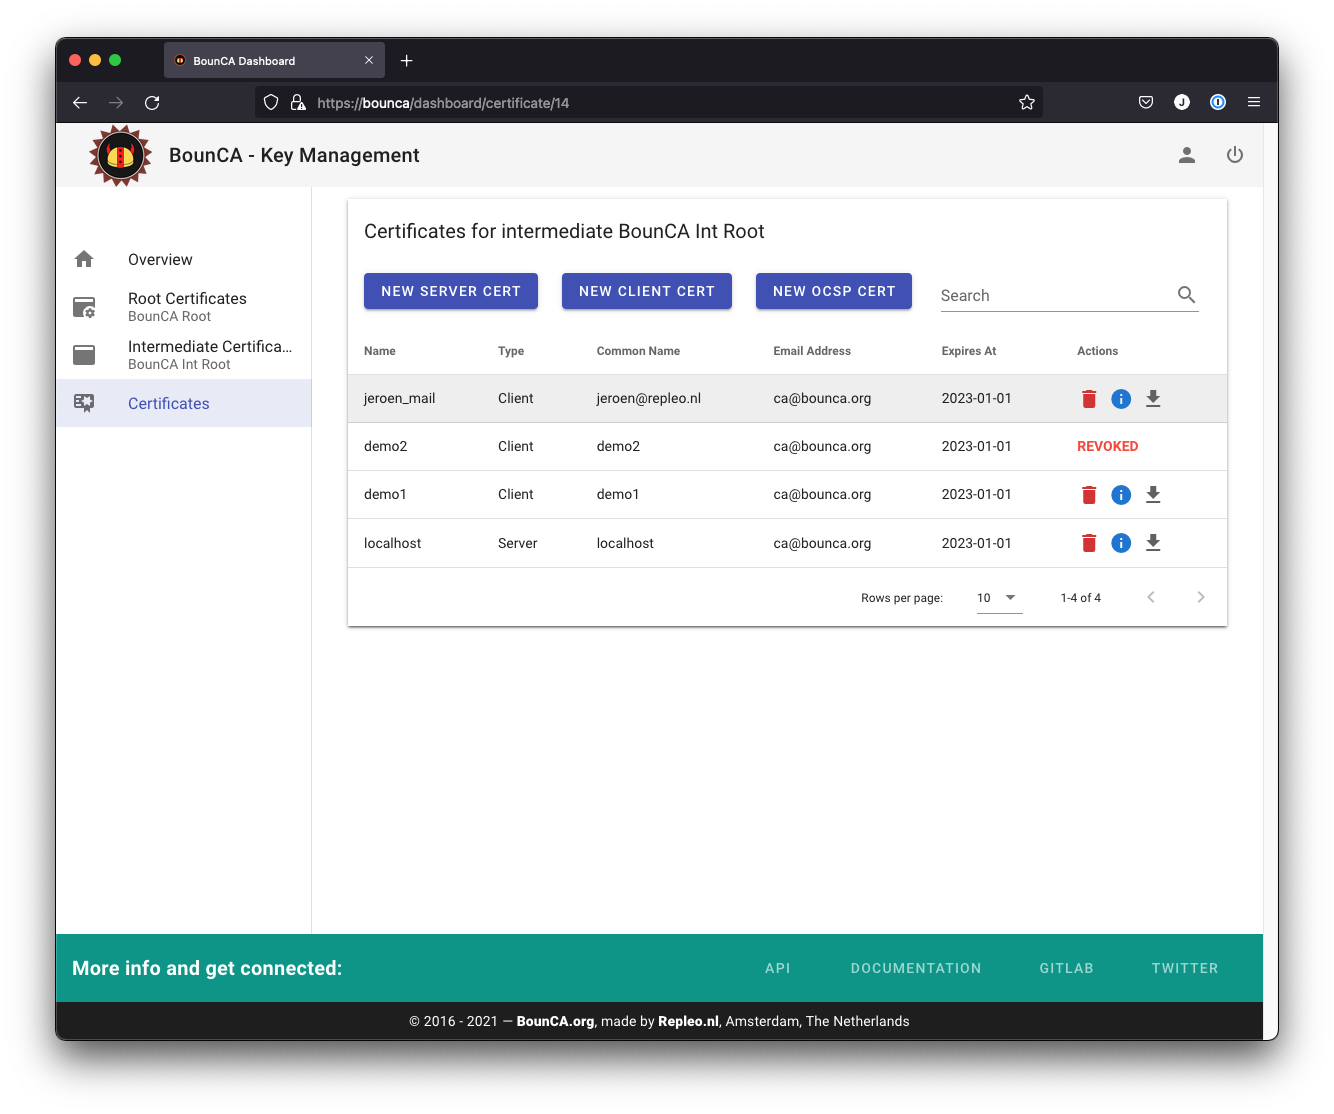Open Root Certificates in sidebar
The height and width of the screenshot is (1114, 1334).
pos(183,307)
